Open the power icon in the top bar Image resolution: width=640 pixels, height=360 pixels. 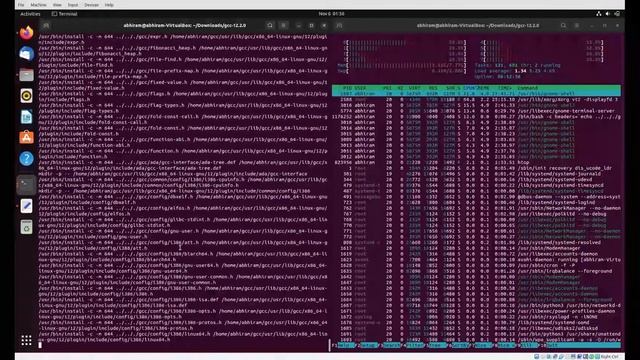[617, 13]
